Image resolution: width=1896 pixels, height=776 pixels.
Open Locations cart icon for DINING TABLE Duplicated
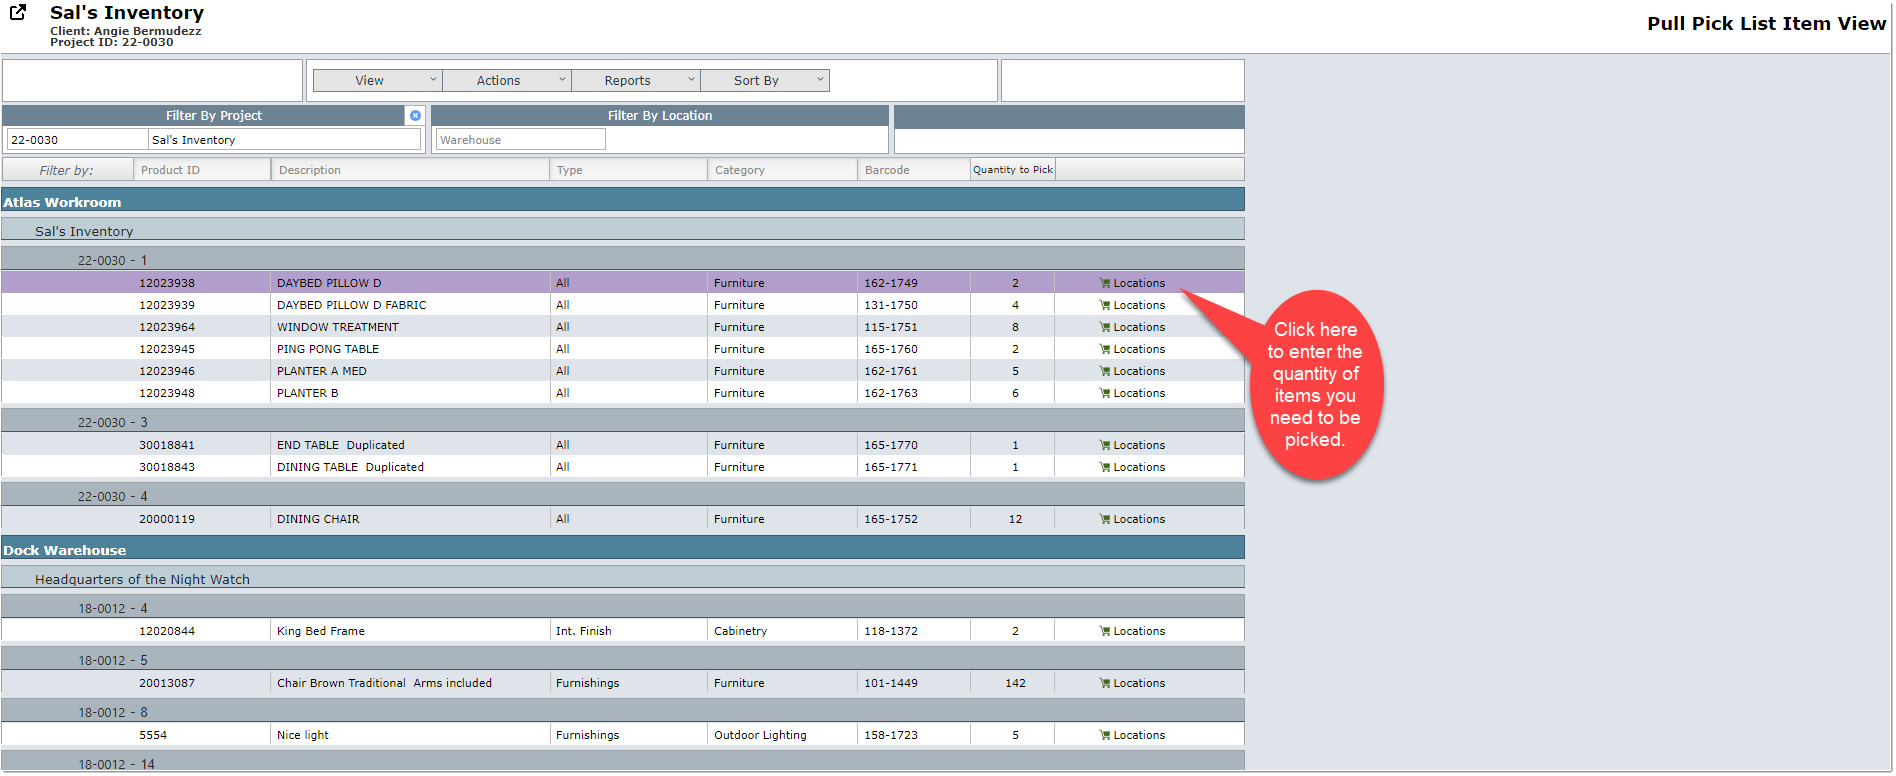(x=1105, y=467)
